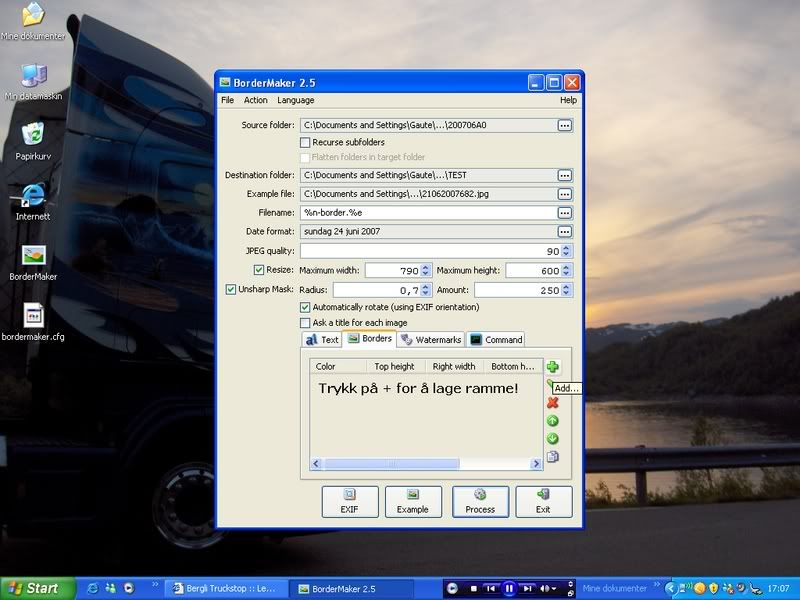This screenshot has height=600, width=800.
Task: Click the Right width column header
Action: click(x=454, y=366)
